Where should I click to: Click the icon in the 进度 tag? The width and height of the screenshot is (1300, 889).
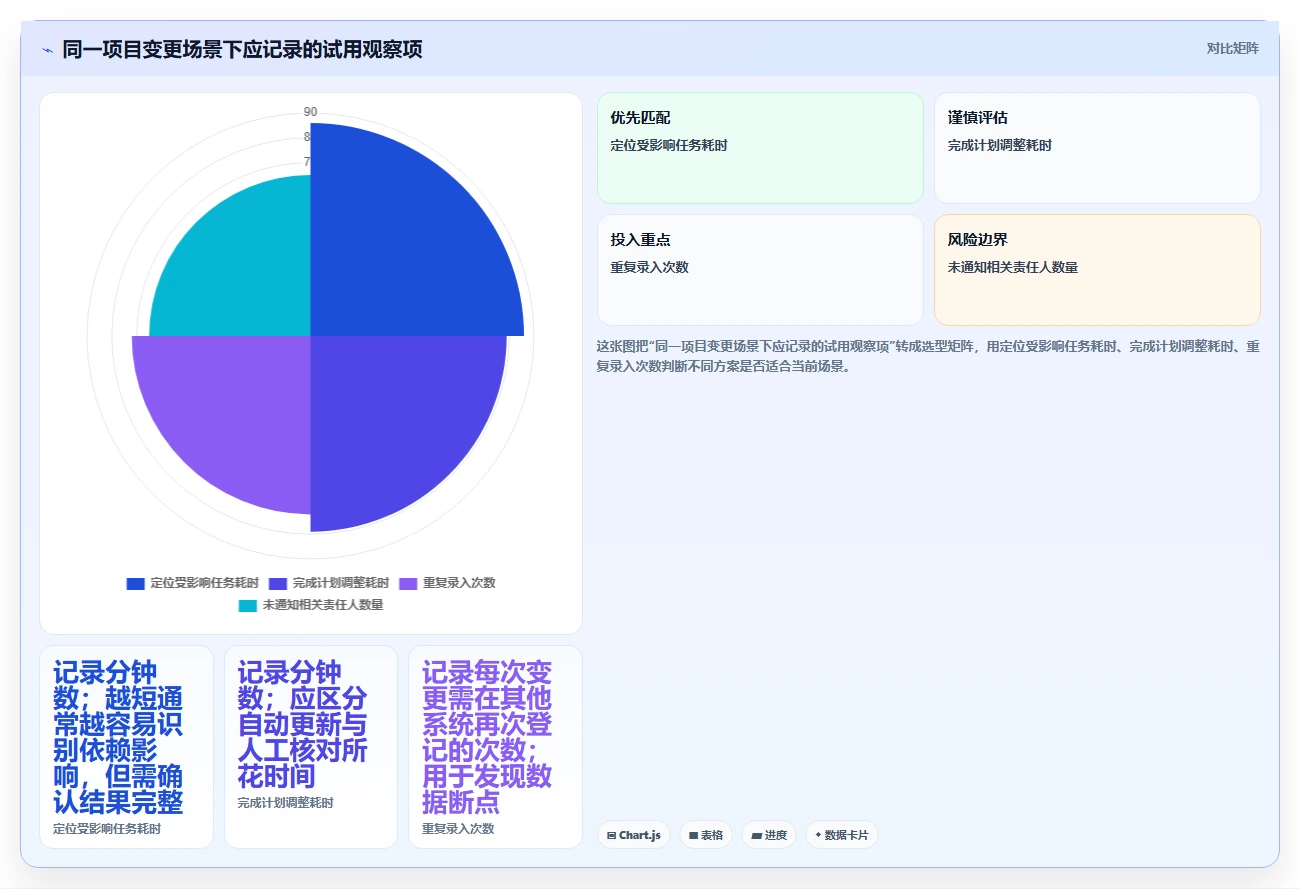pos(756,835)
